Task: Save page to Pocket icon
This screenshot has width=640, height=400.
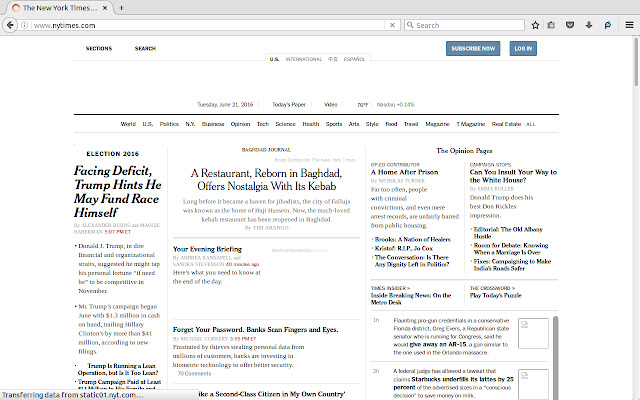Action: [x=570, y=25]
